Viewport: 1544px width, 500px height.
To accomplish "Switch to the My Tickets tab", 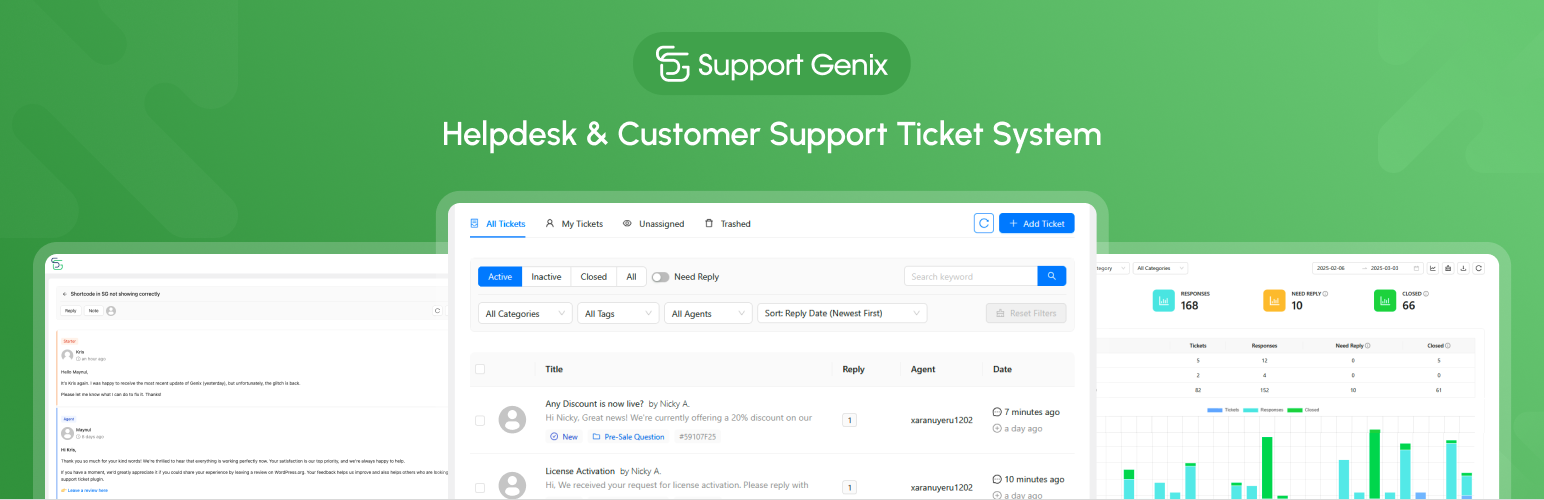I will (574, 224).
